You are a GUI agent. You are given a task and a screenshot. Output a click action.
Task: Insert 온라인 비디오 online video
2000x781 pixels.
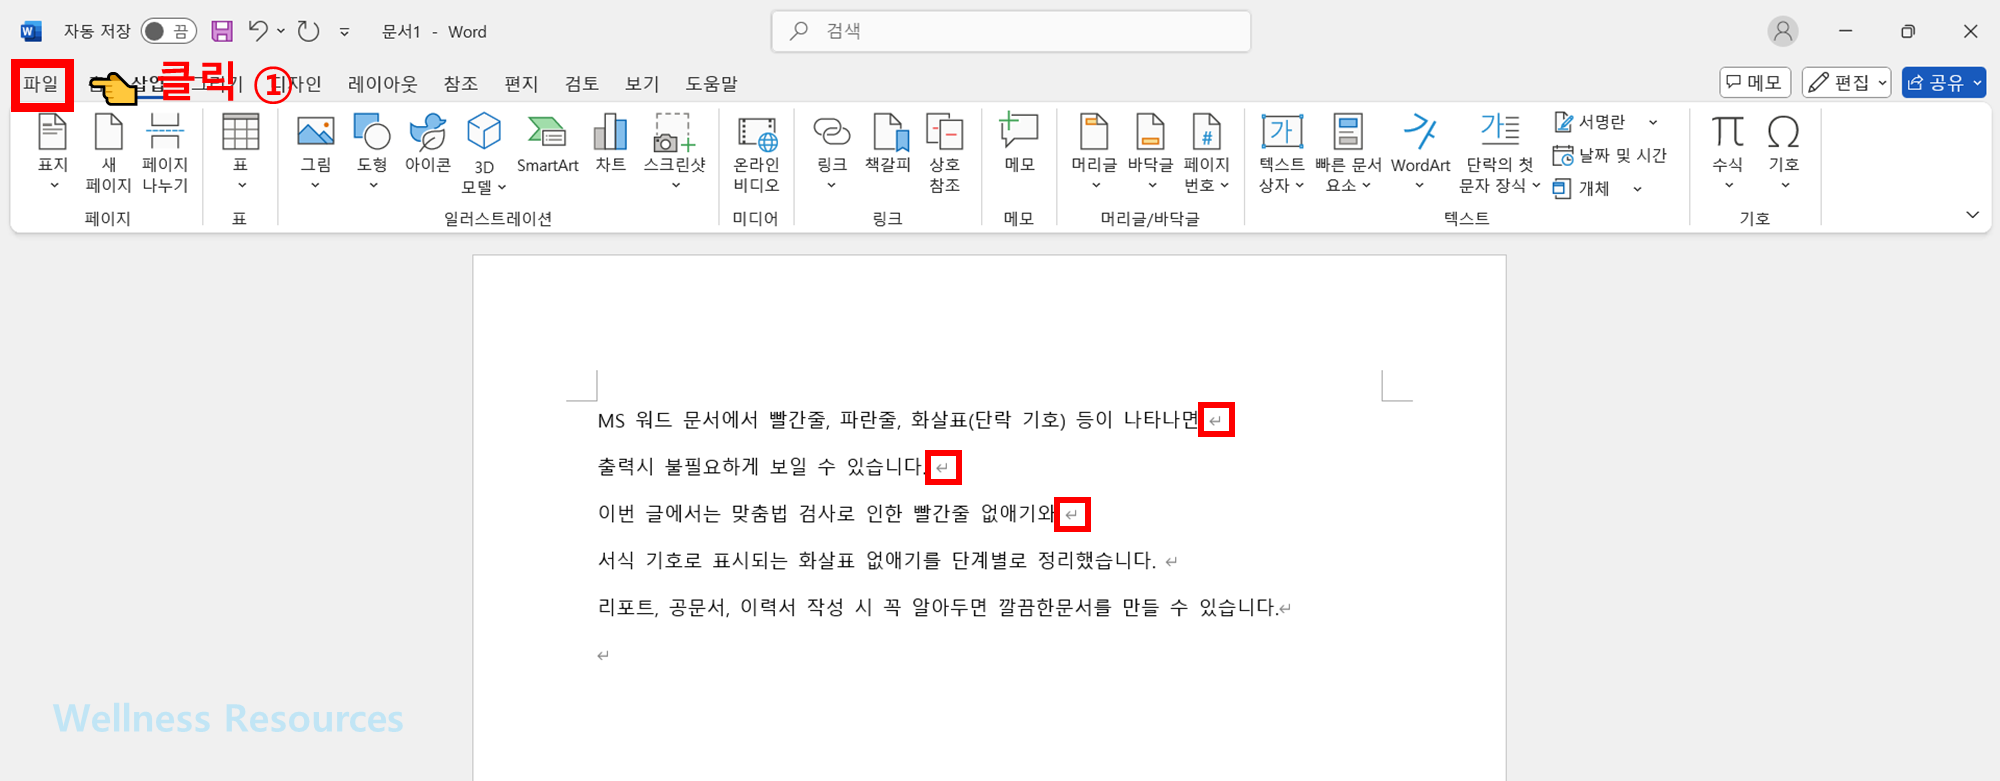click(x=756, y=153)
